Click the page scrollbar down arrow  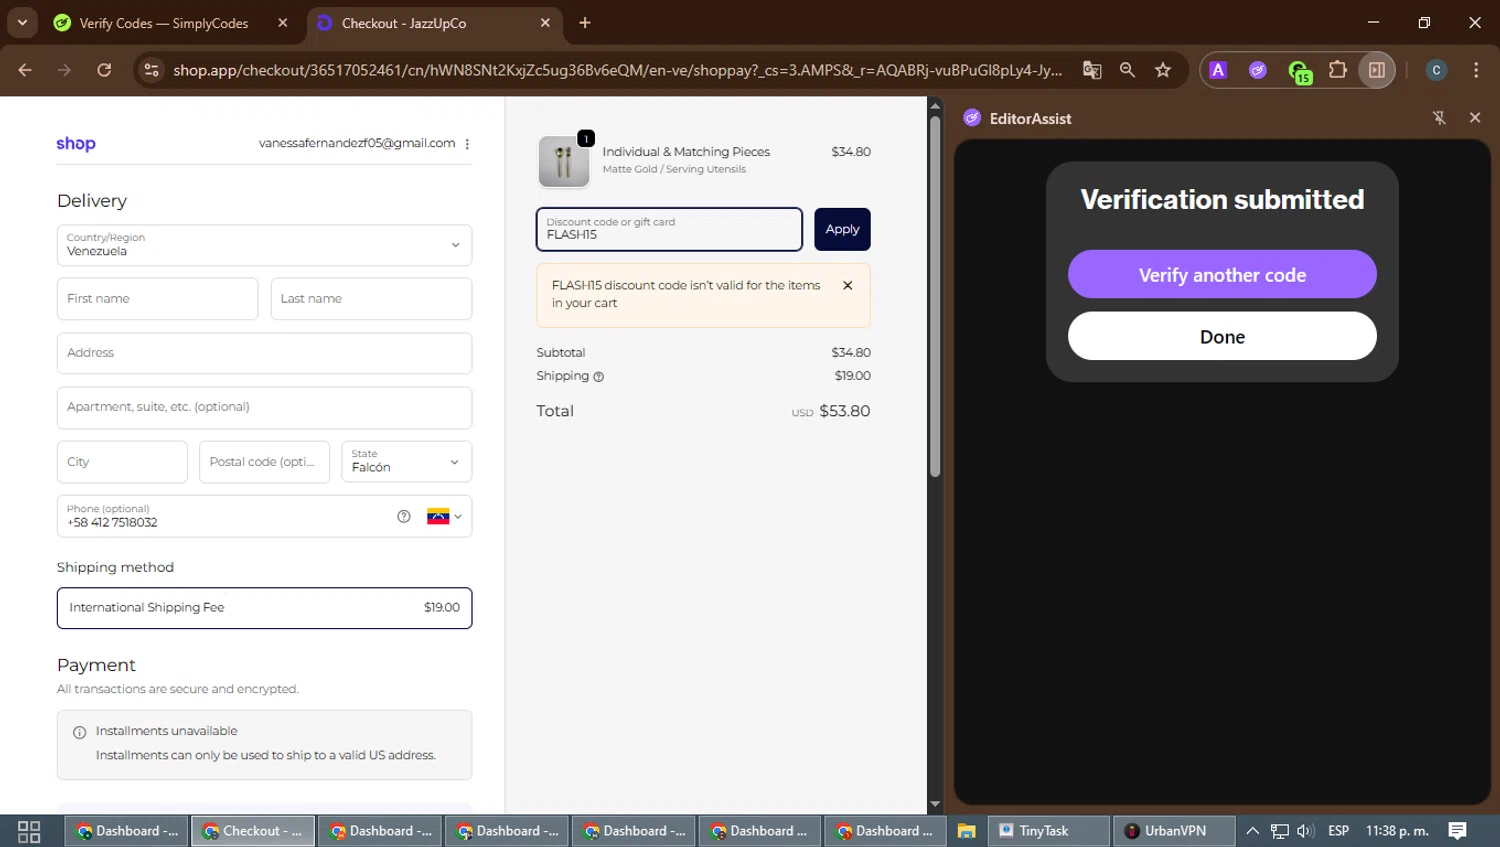(935, 804)
